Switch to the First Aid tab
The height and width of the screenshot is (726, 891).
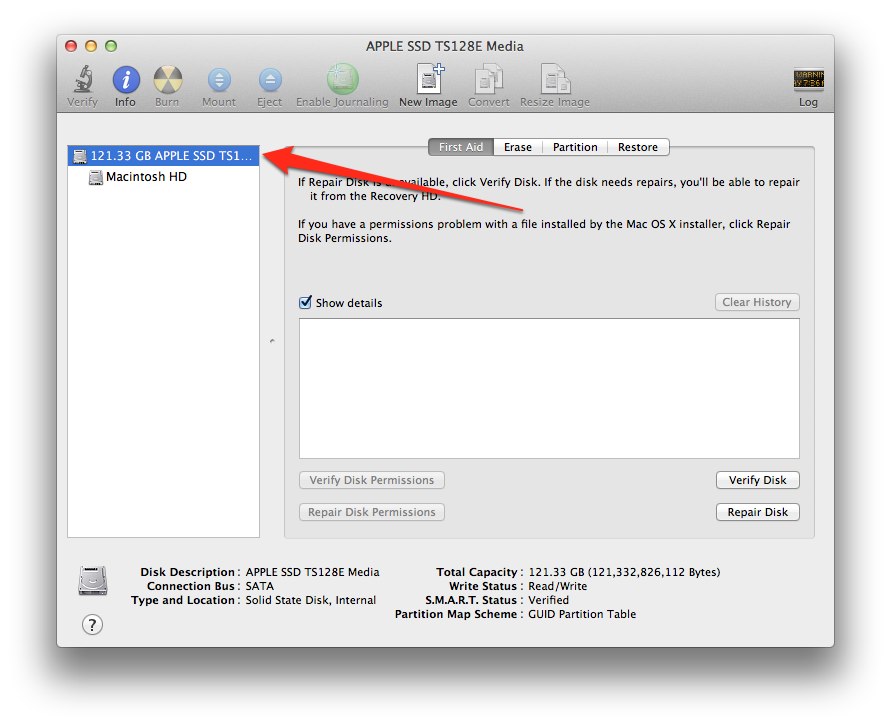coord(461,147)
